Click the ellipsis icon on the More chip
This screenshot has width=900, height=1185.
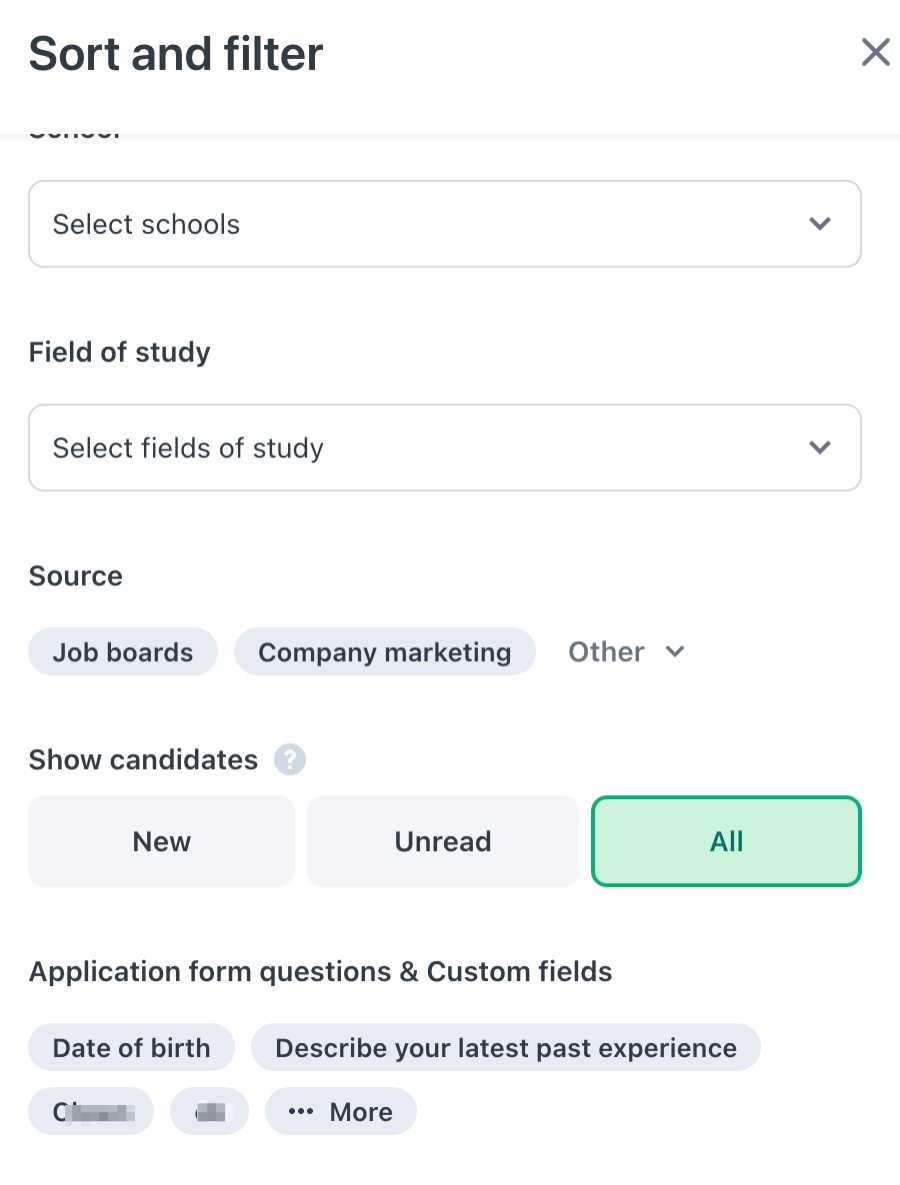(301, 1112)
